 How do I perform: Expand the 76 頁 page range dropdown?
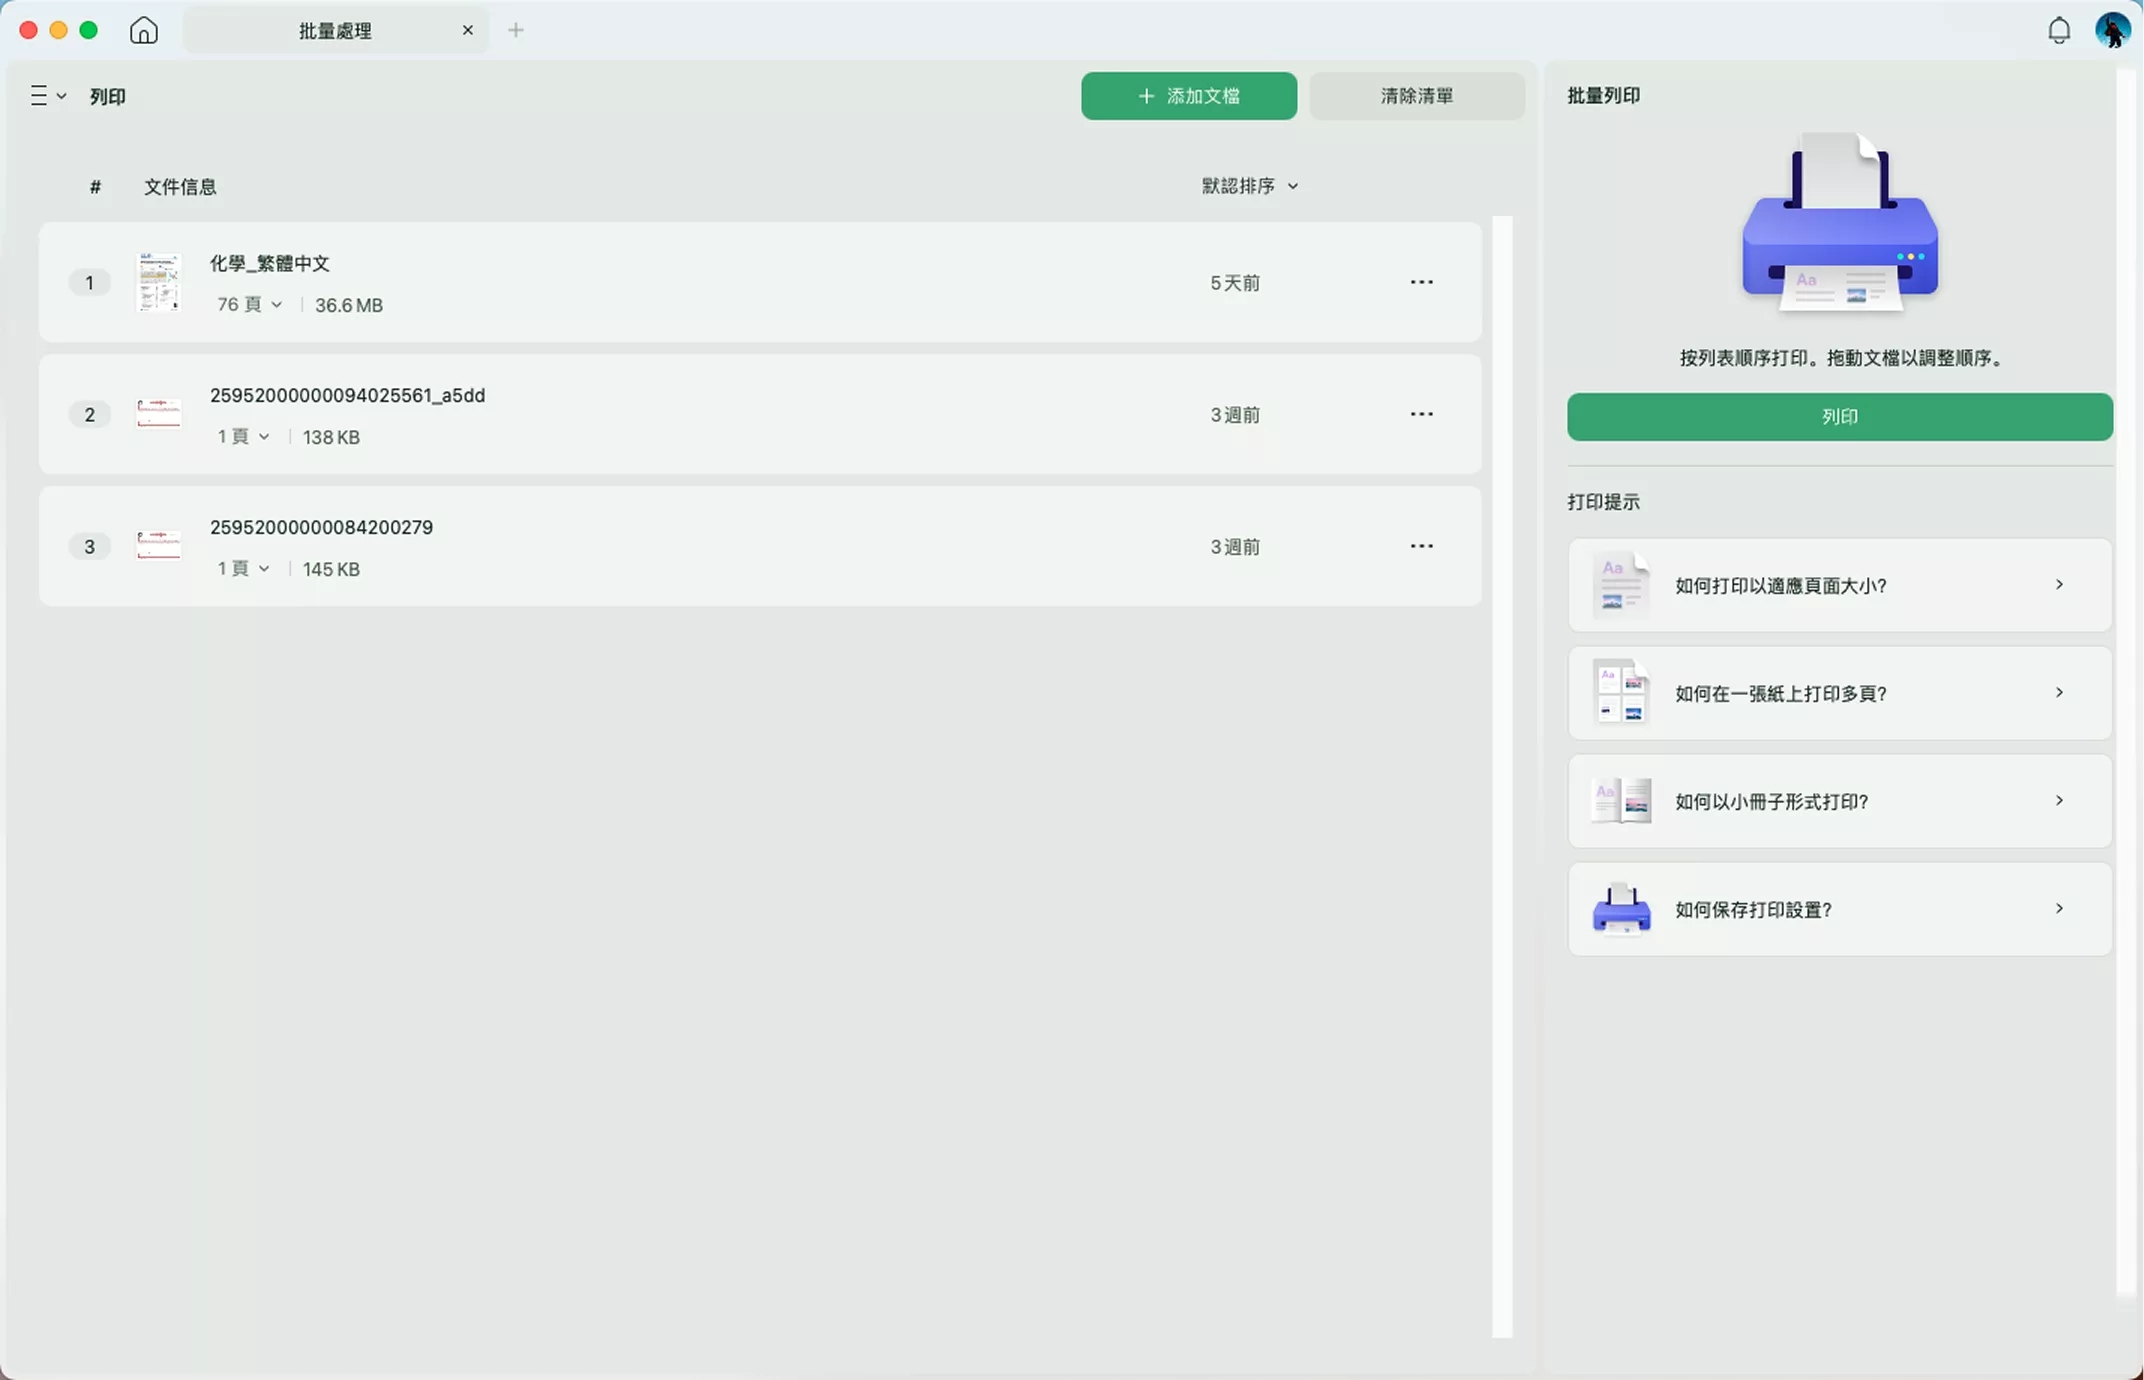(250, 304)
